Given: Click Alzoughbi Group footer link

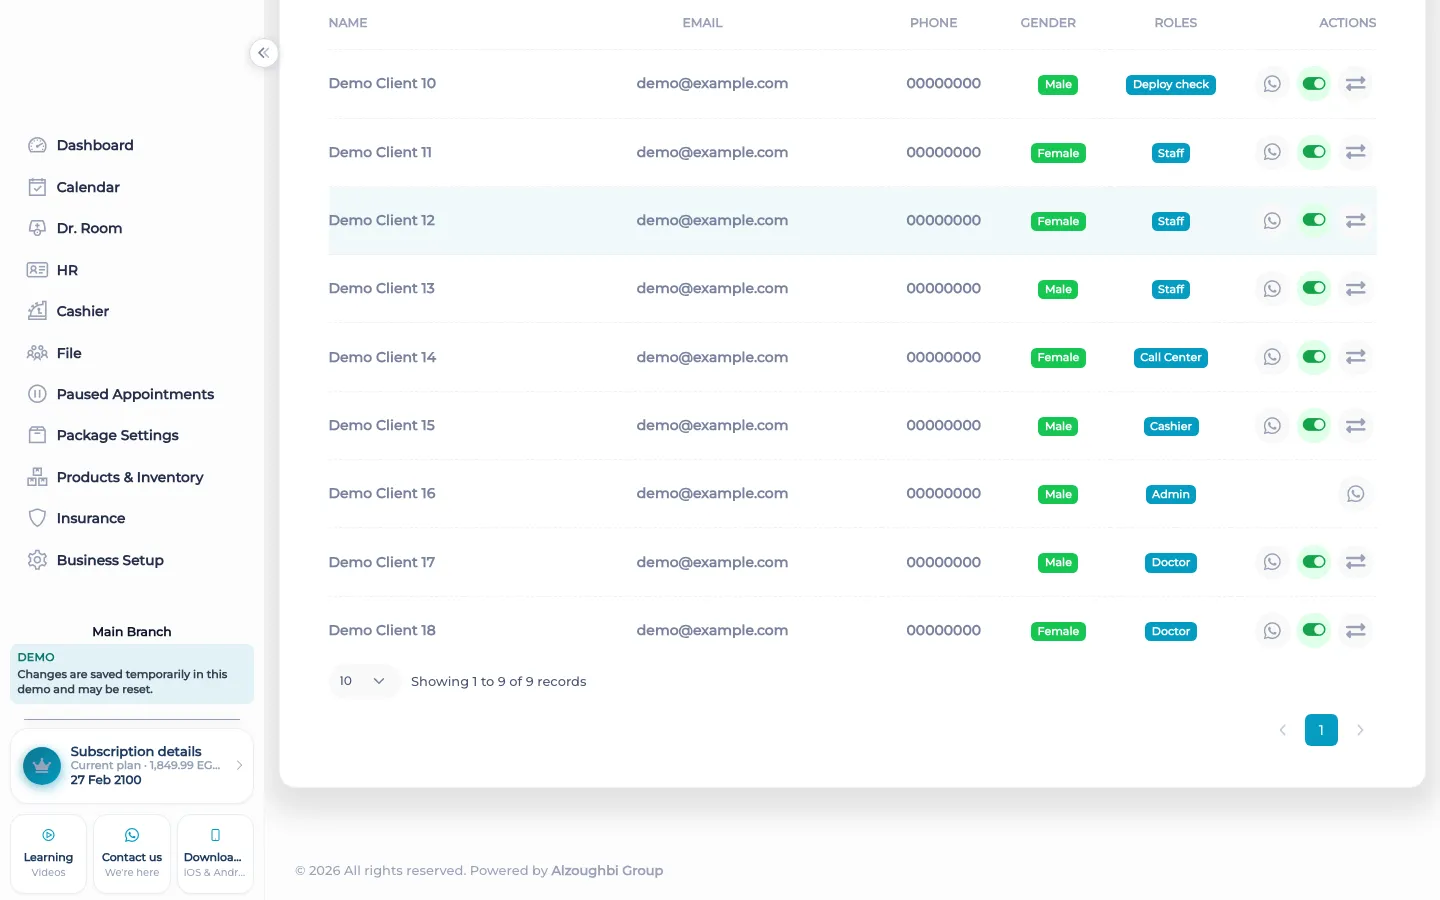Looking at the screenshot, I should click(x=607, y=871).
